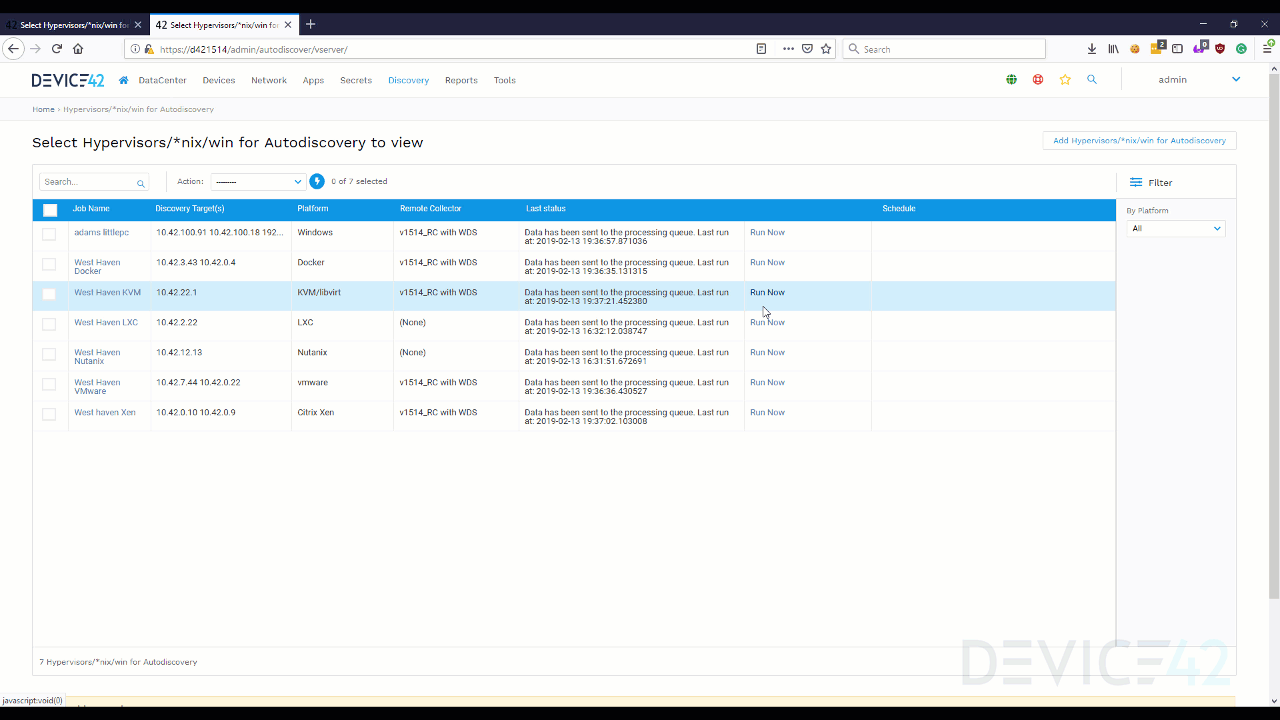
Task: Click Add Hypervisors/*nix/win for Autodiscovery button
Action: (1139, 140)
